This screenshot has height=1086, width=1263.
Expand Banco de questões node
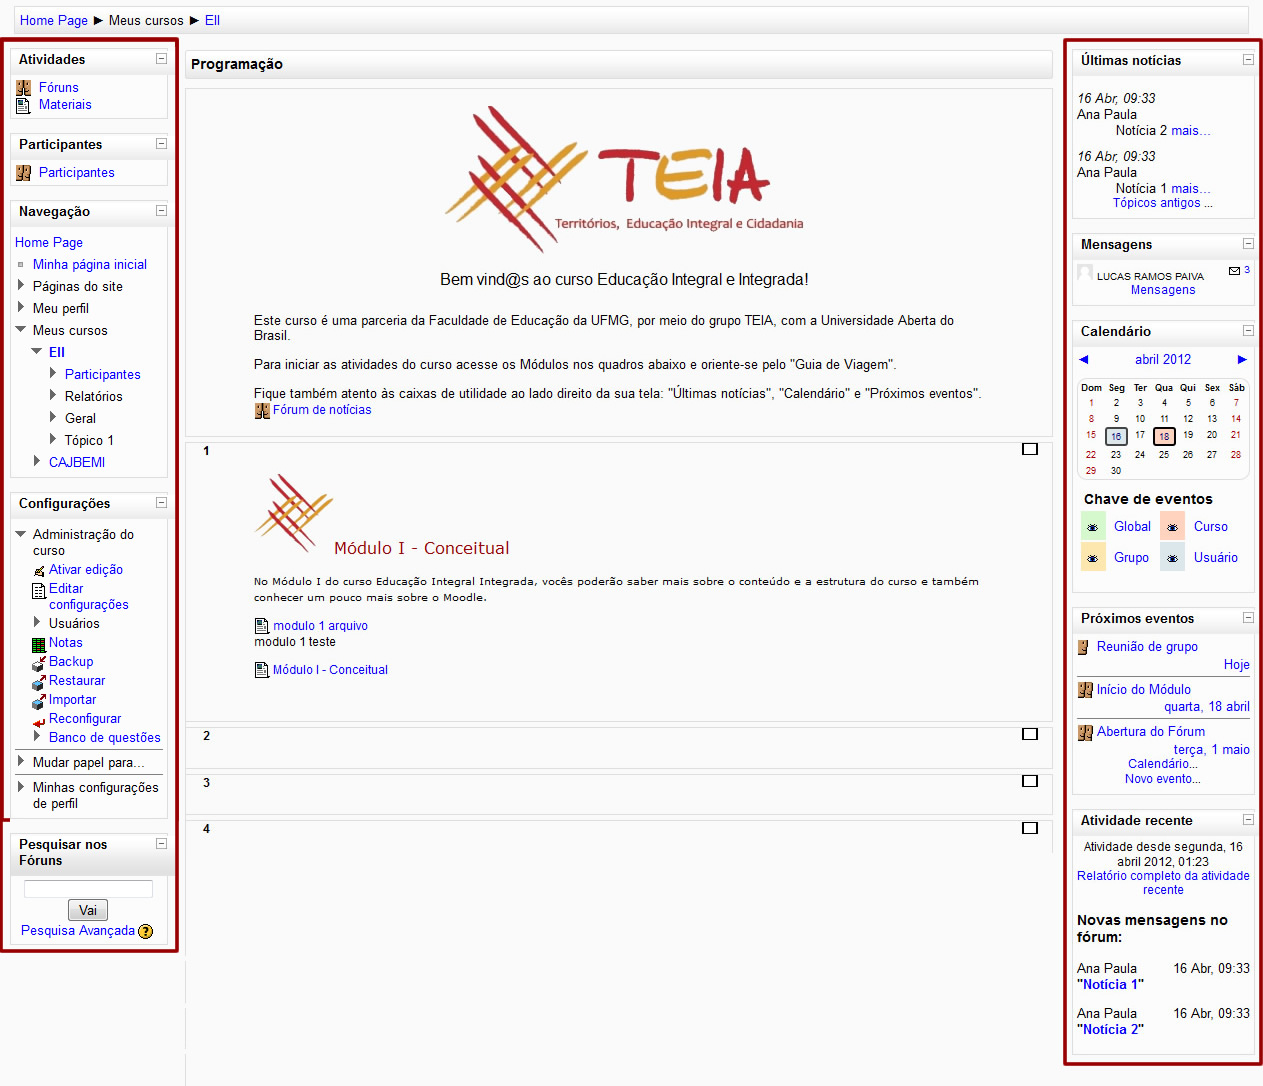(x=37, y=737)
